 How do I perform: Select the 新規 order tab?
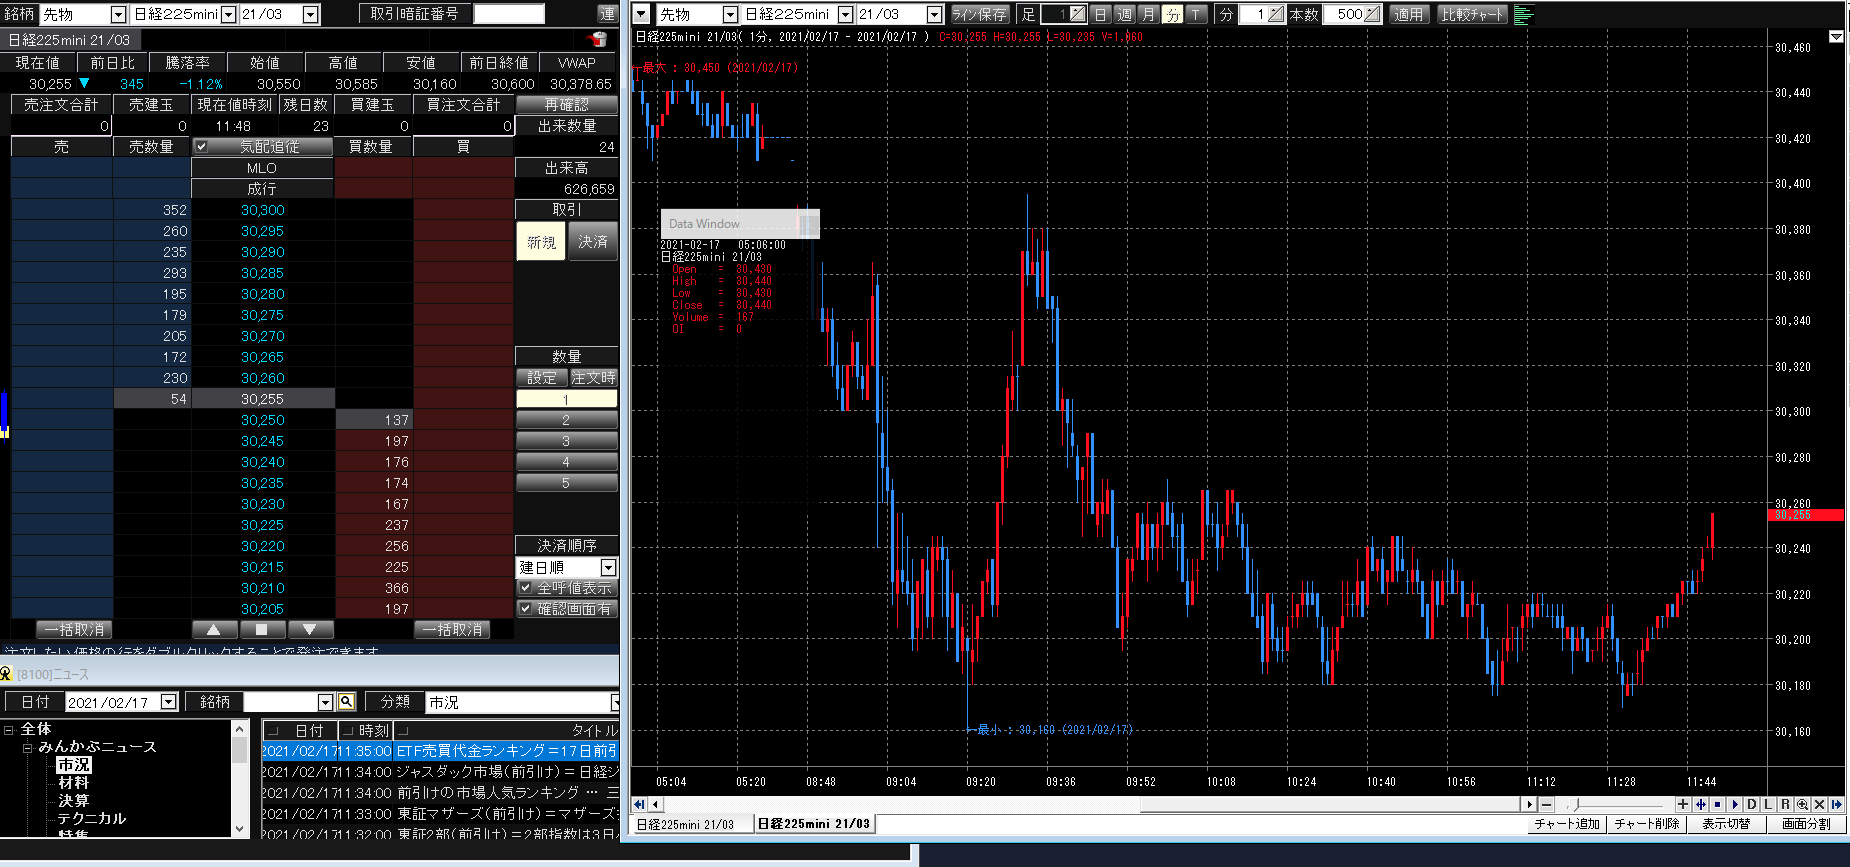(541, 242)
